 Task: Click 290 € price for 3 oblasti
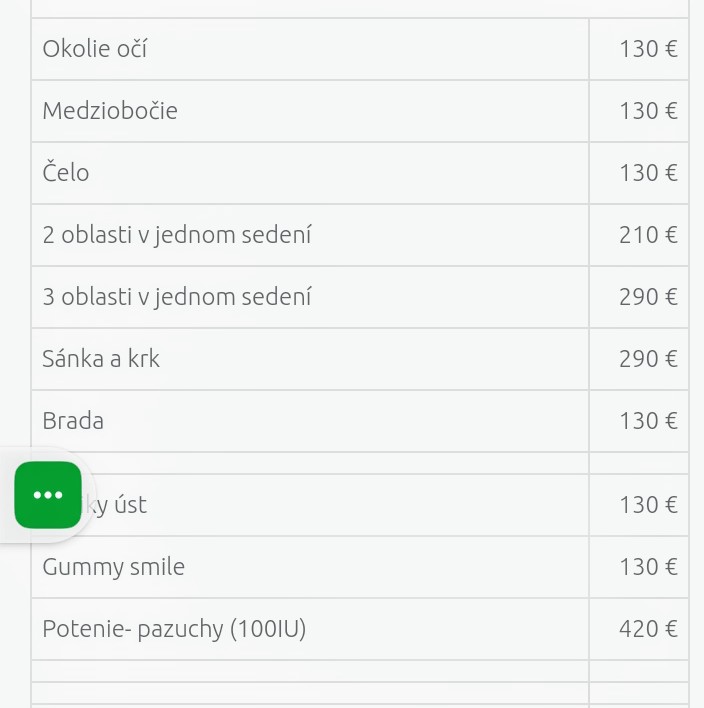[x=648, y=297]
